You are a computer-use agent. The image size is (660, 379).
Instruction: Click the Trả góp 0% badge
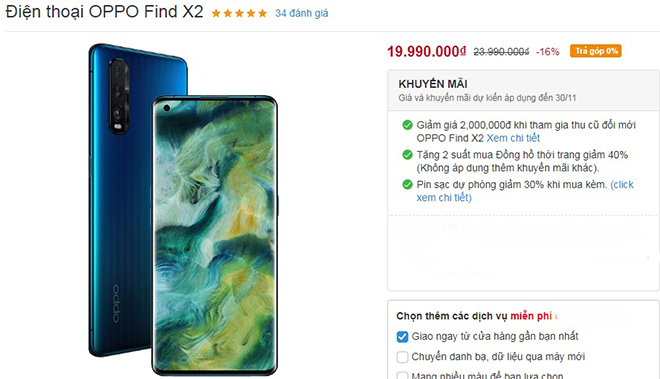pos(596,51)
